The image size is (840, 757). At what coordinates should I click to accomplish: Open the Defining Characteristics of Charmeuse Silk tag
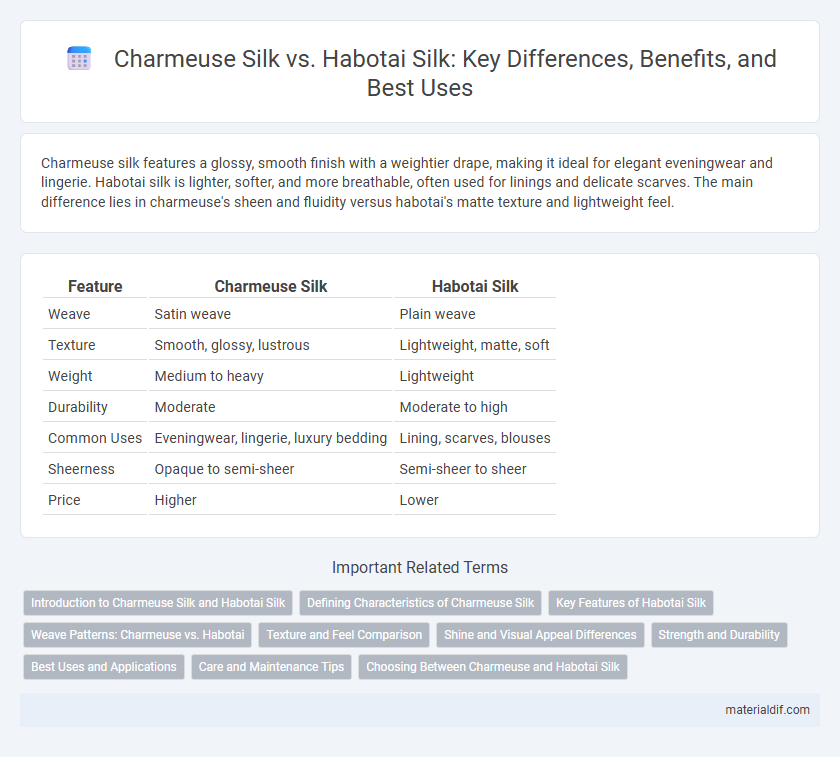click(421, 603)
